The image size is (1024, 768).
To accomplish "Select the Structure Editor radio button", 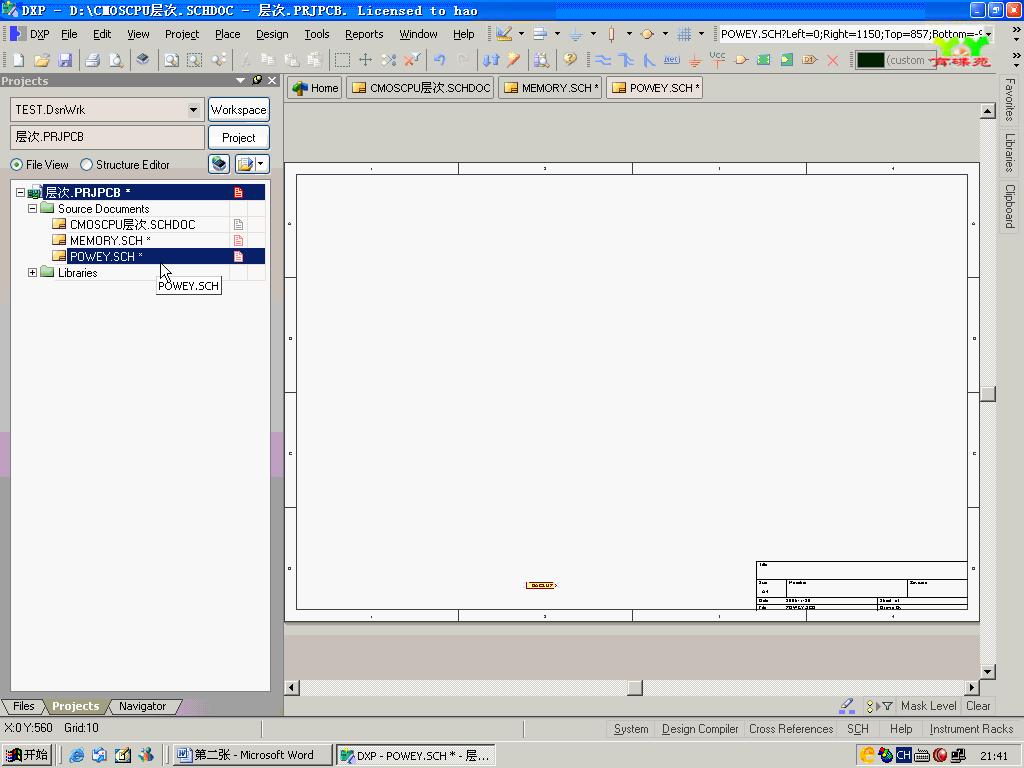I will tap(86, 165).
